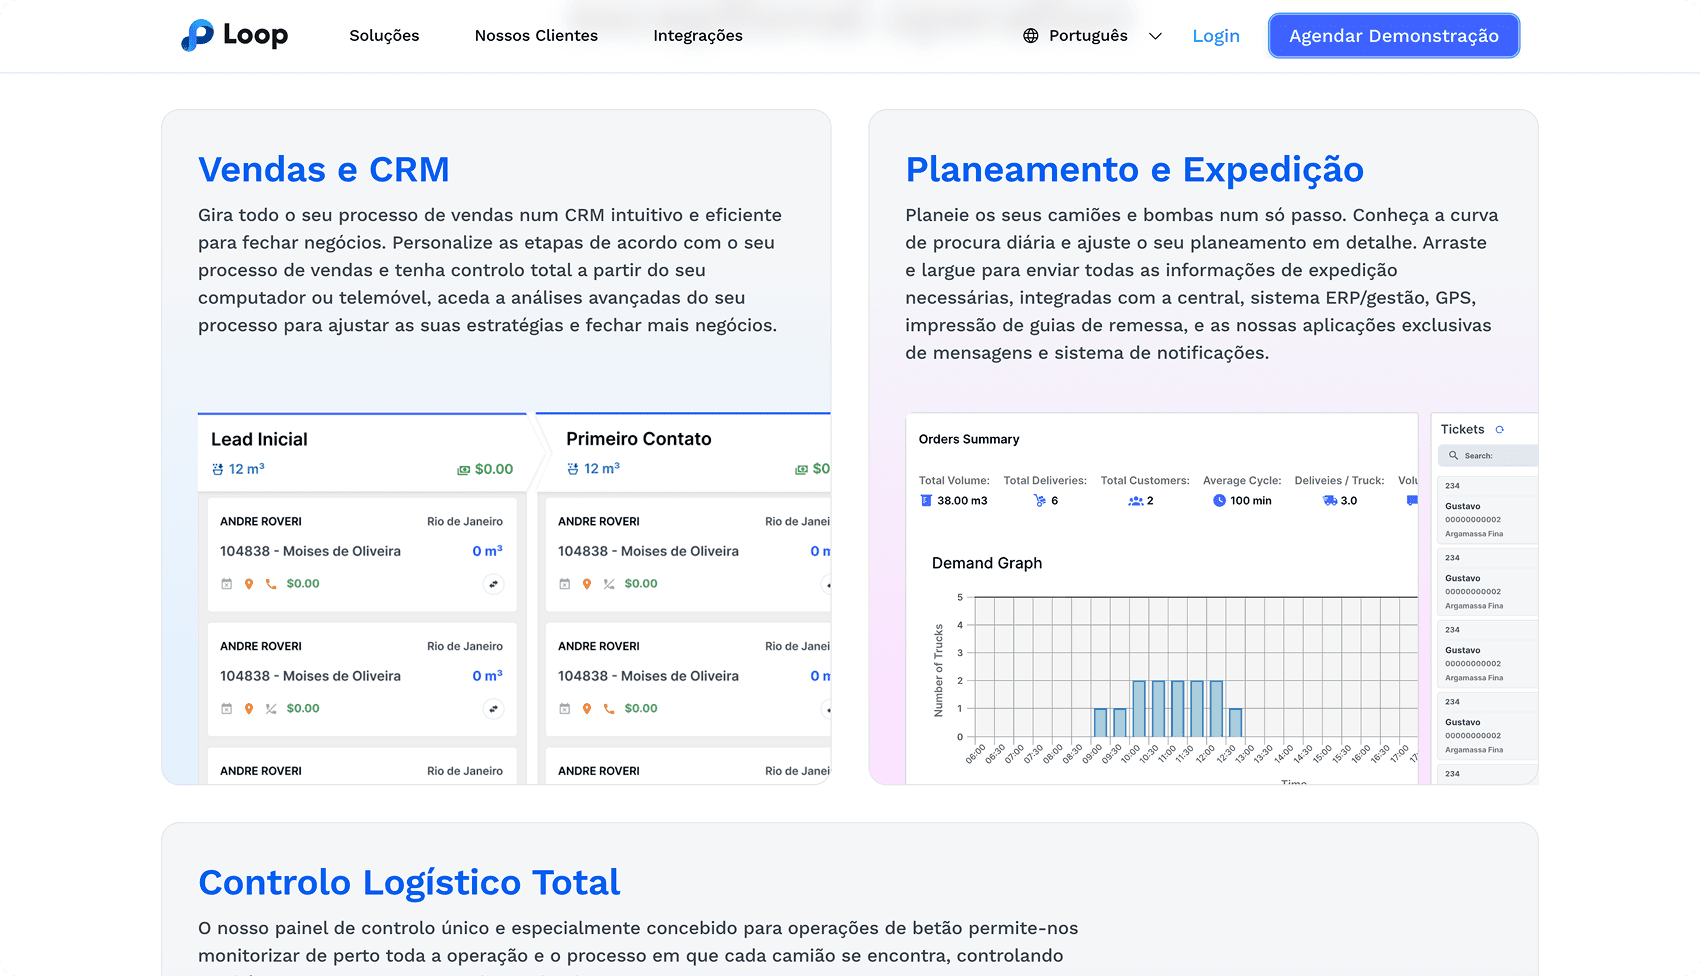Click the Loop logo in the header
The height and width of the screenshot is (976, 1700).
tap(234, 35)
